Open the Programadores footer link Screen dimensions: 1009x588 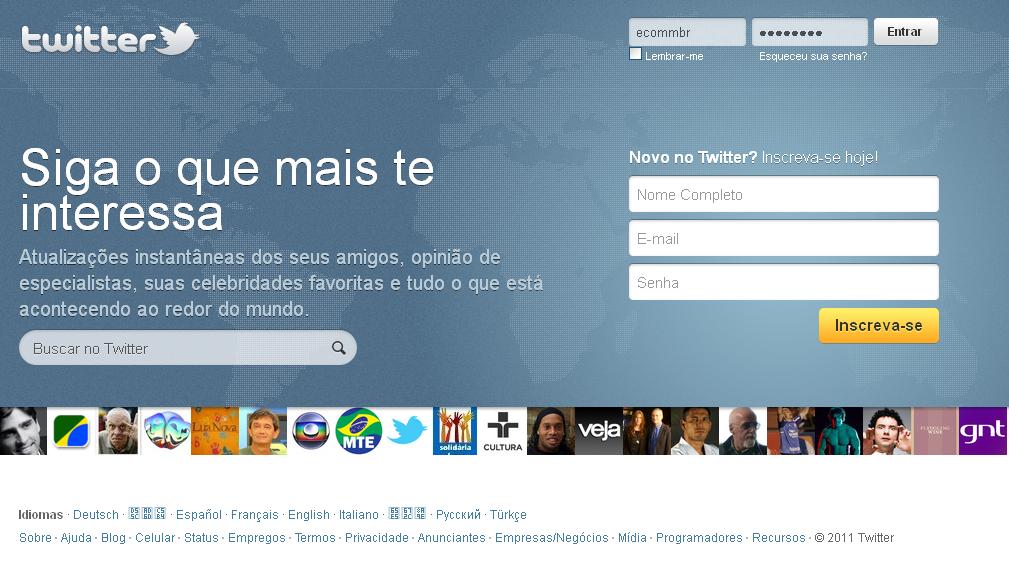[699, 538]
